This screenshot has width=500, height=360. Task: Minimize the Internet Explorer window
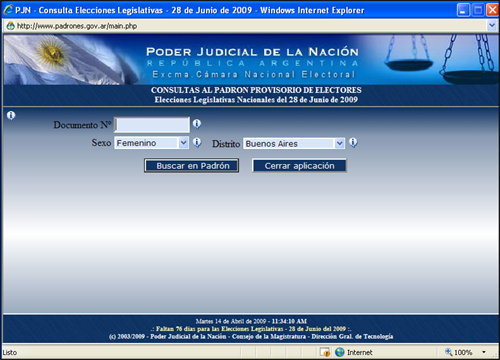[x=463, y=10]
